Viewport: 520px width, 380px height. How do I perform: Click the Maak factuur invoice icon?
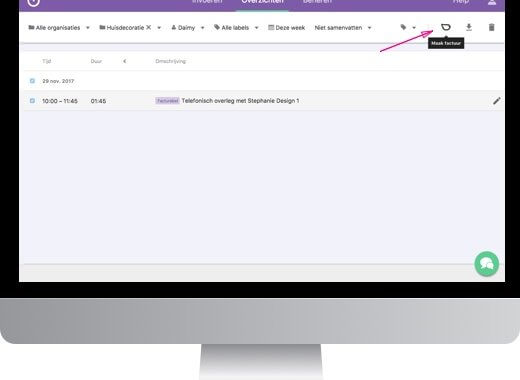tap(446, 27)
